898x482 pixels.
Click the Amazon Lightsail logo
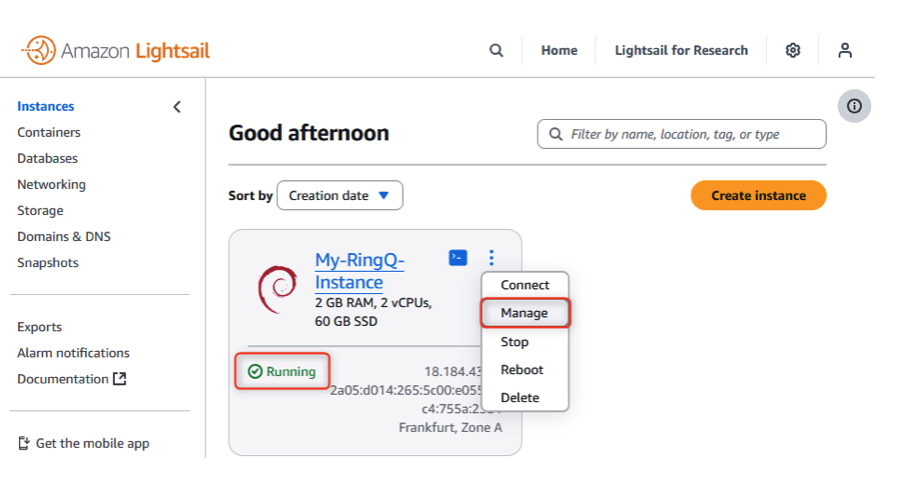click(115, 50)
